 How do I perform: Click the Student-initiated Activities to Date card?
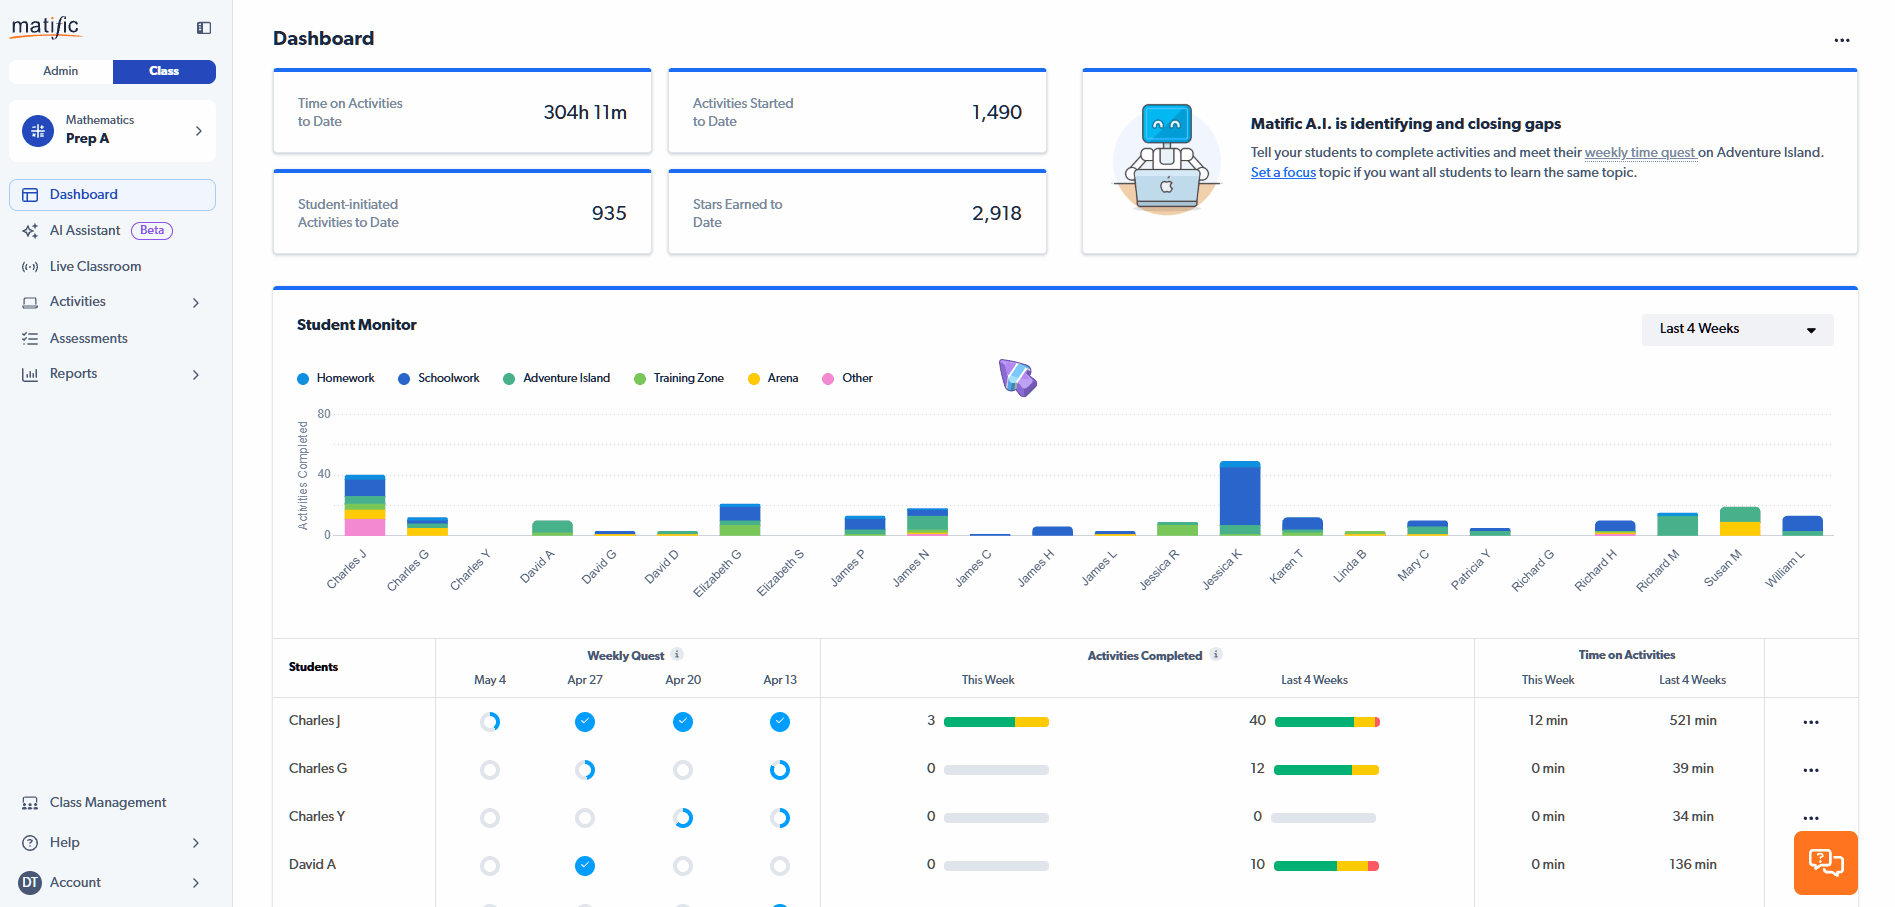[x=462, y=212]
